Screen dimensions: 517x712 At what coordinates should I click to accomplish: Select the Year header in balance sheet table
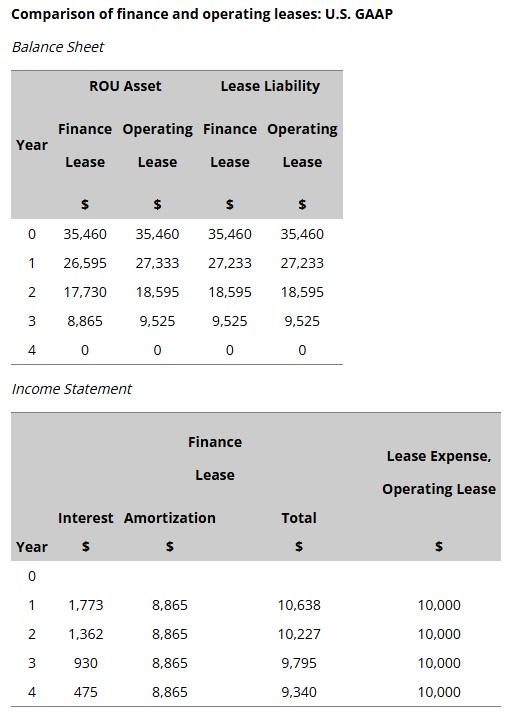[x=32, y=145]
